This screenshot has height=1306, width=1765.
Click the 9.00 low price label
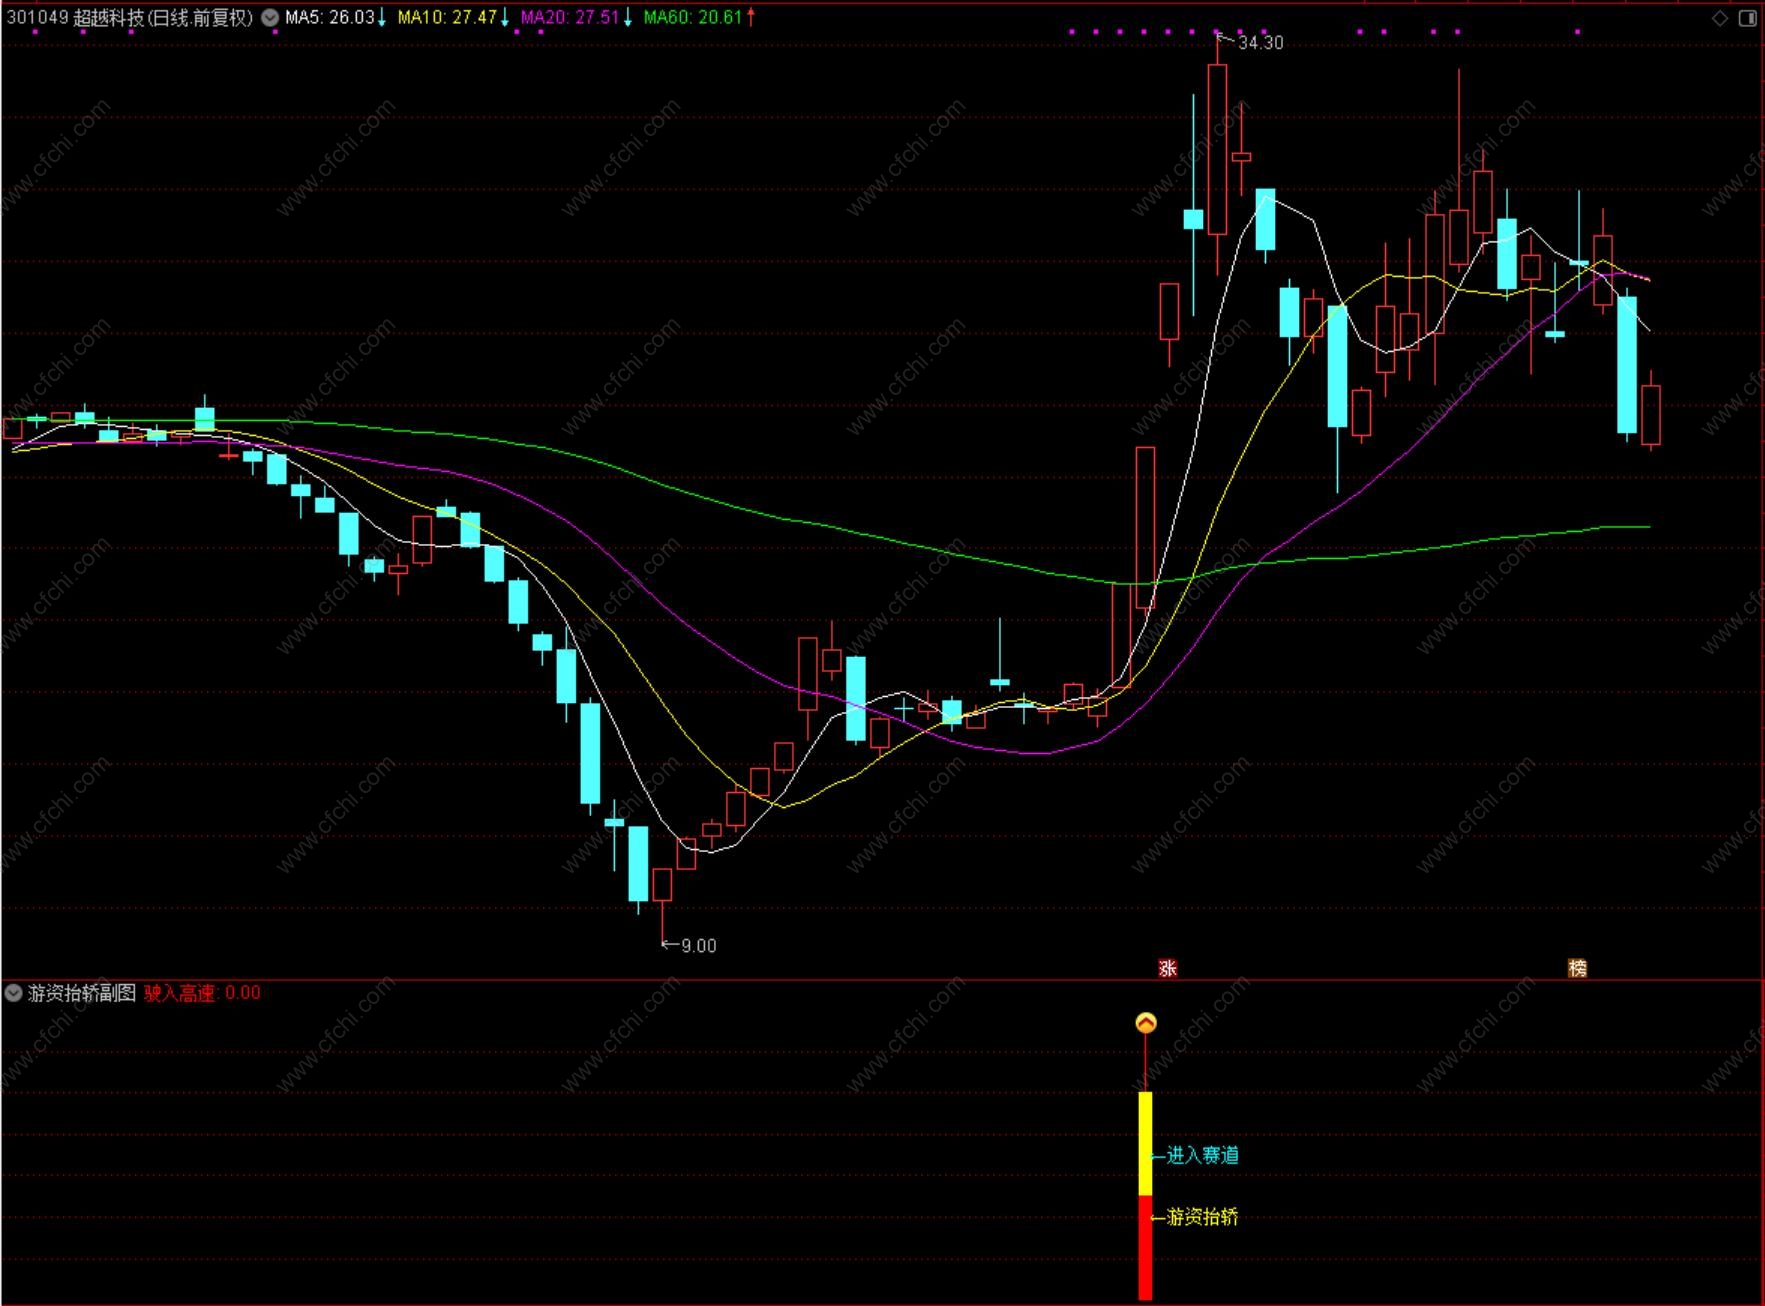click(x=699, y=946)
